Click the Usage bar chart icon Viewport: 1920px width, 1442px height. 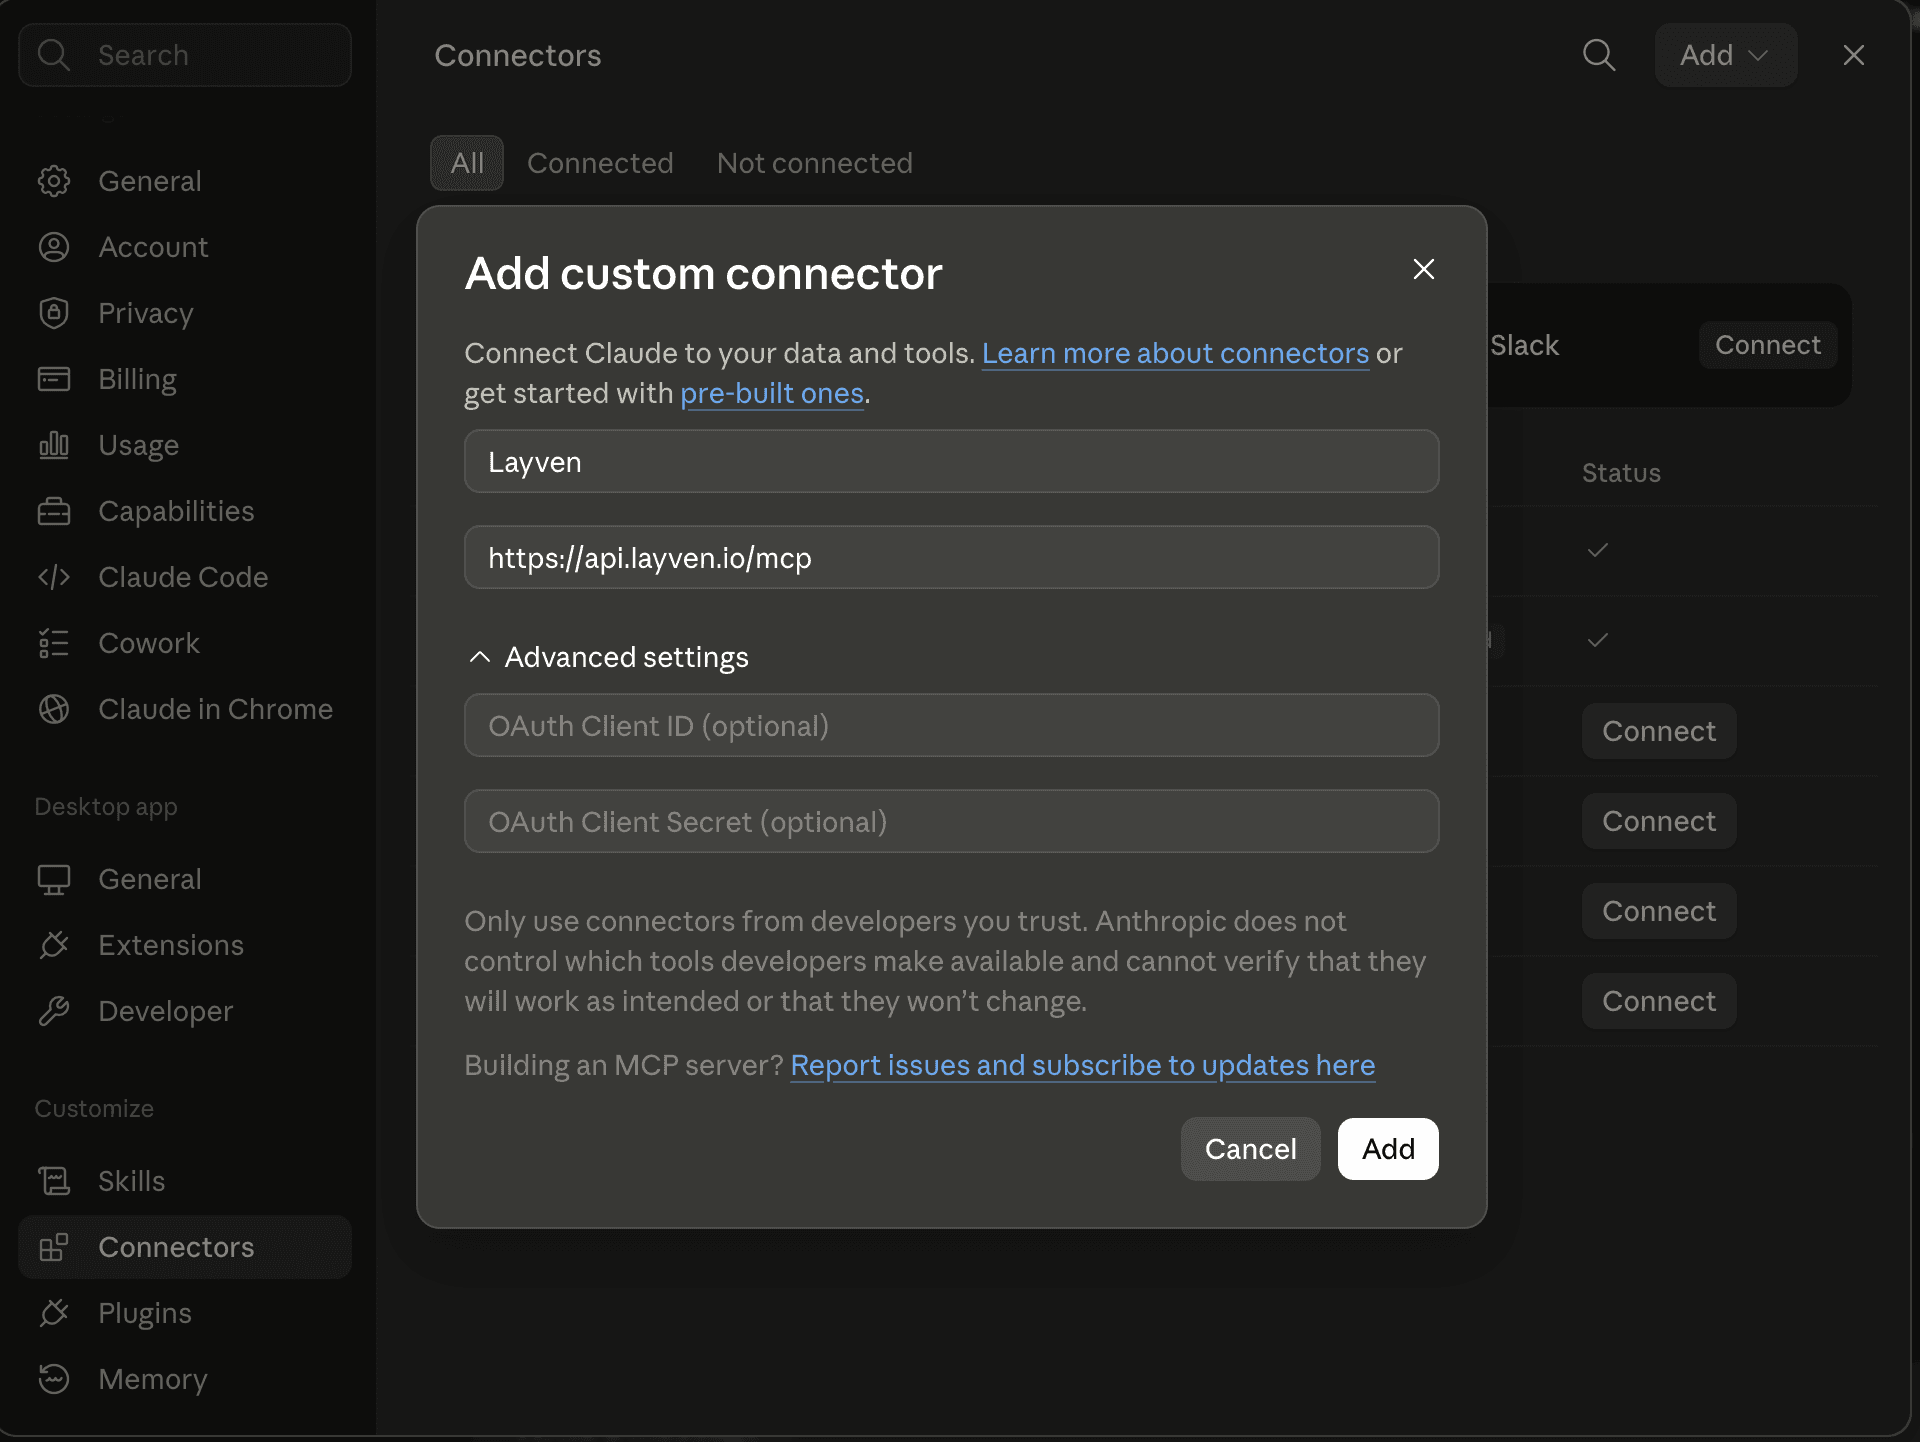click(x=54, y=445)
